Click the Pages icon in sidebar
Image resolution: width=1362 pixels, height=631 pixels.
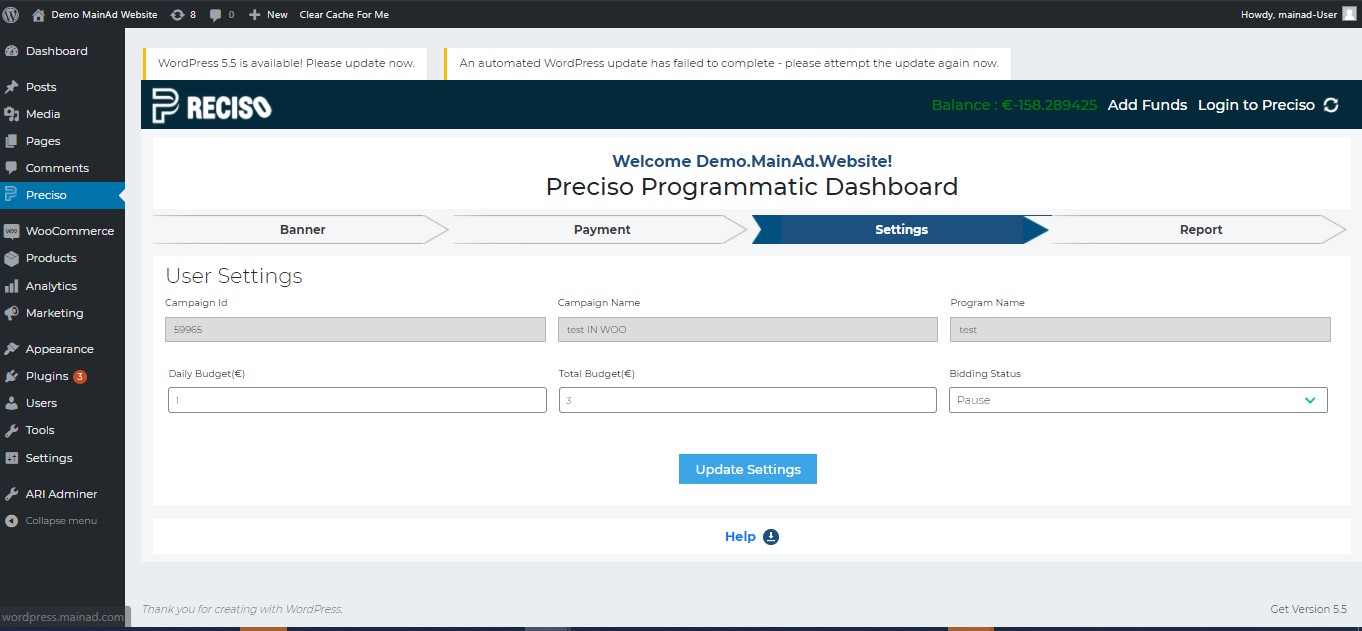point(12,141)
